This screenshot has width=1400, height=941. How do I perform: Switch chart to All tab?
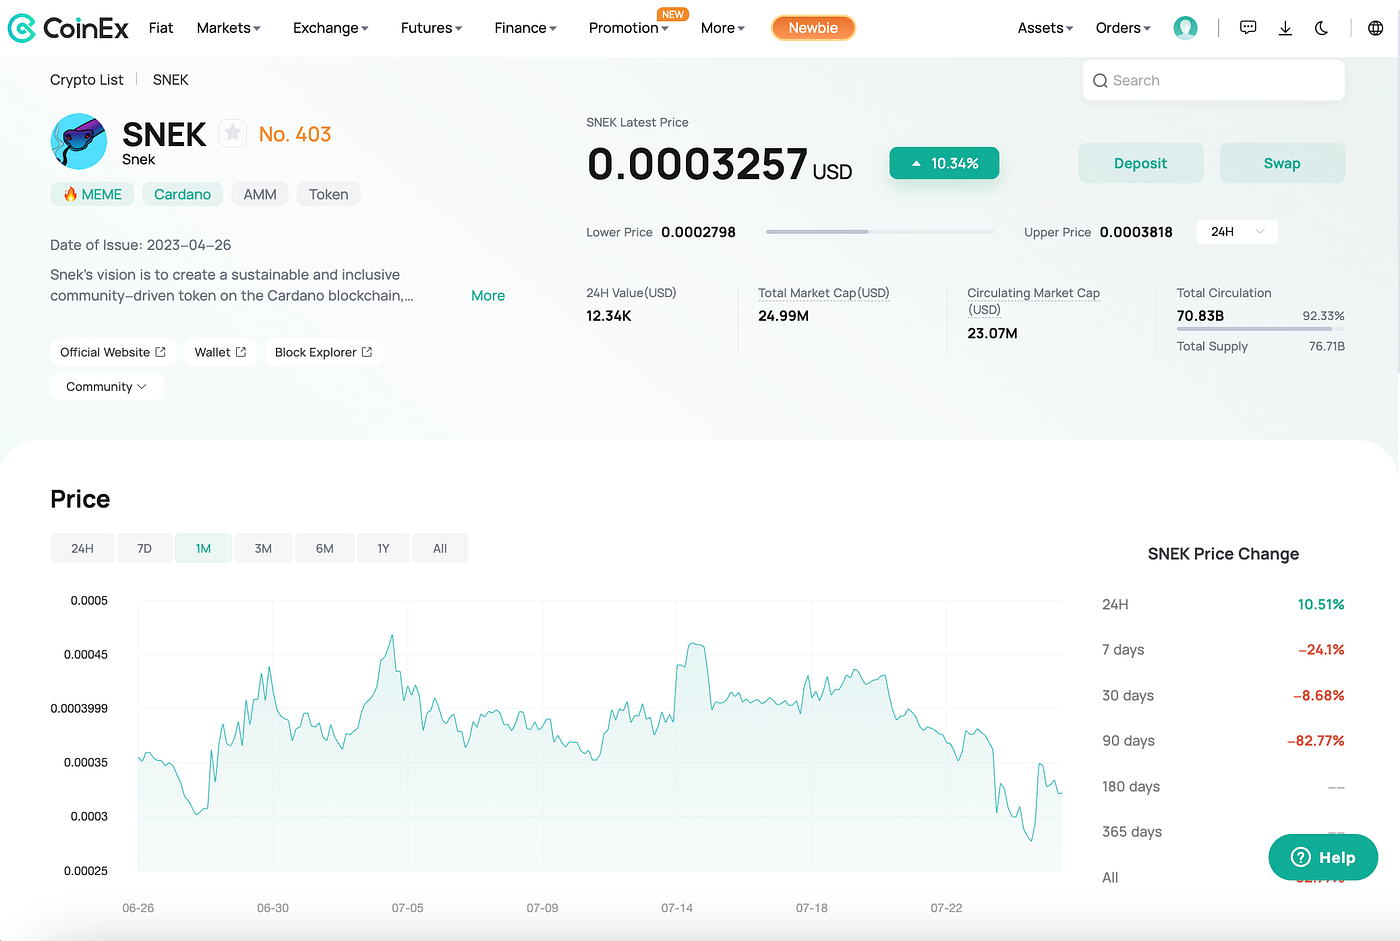coord(440,548)
